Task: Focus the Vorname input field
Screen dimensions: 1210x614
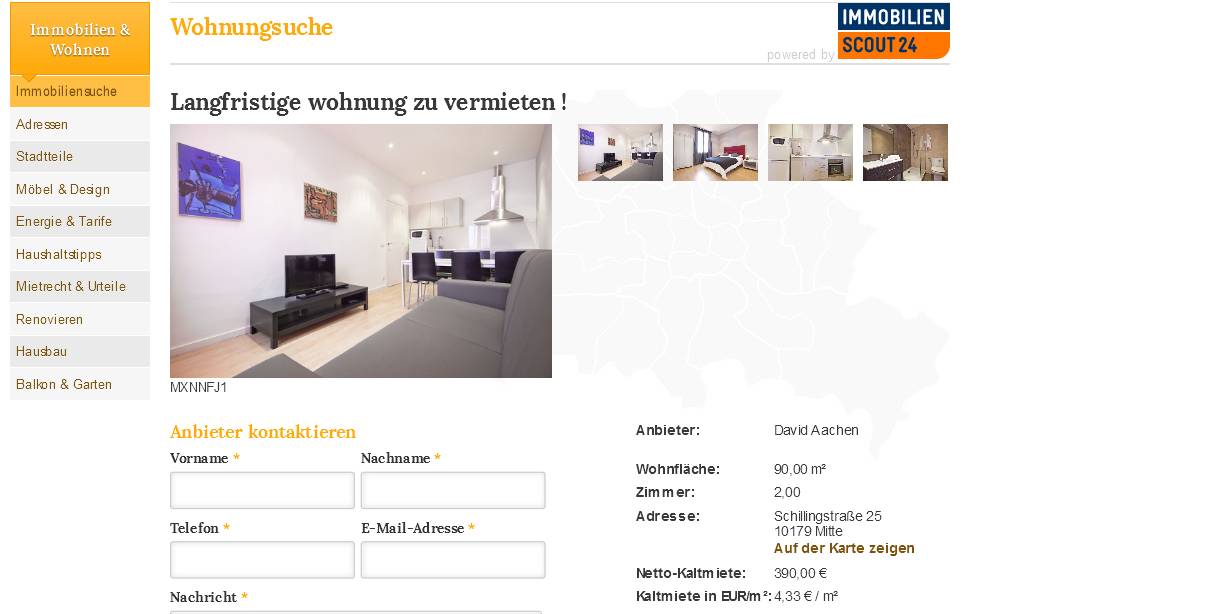Action: (262, 490)
